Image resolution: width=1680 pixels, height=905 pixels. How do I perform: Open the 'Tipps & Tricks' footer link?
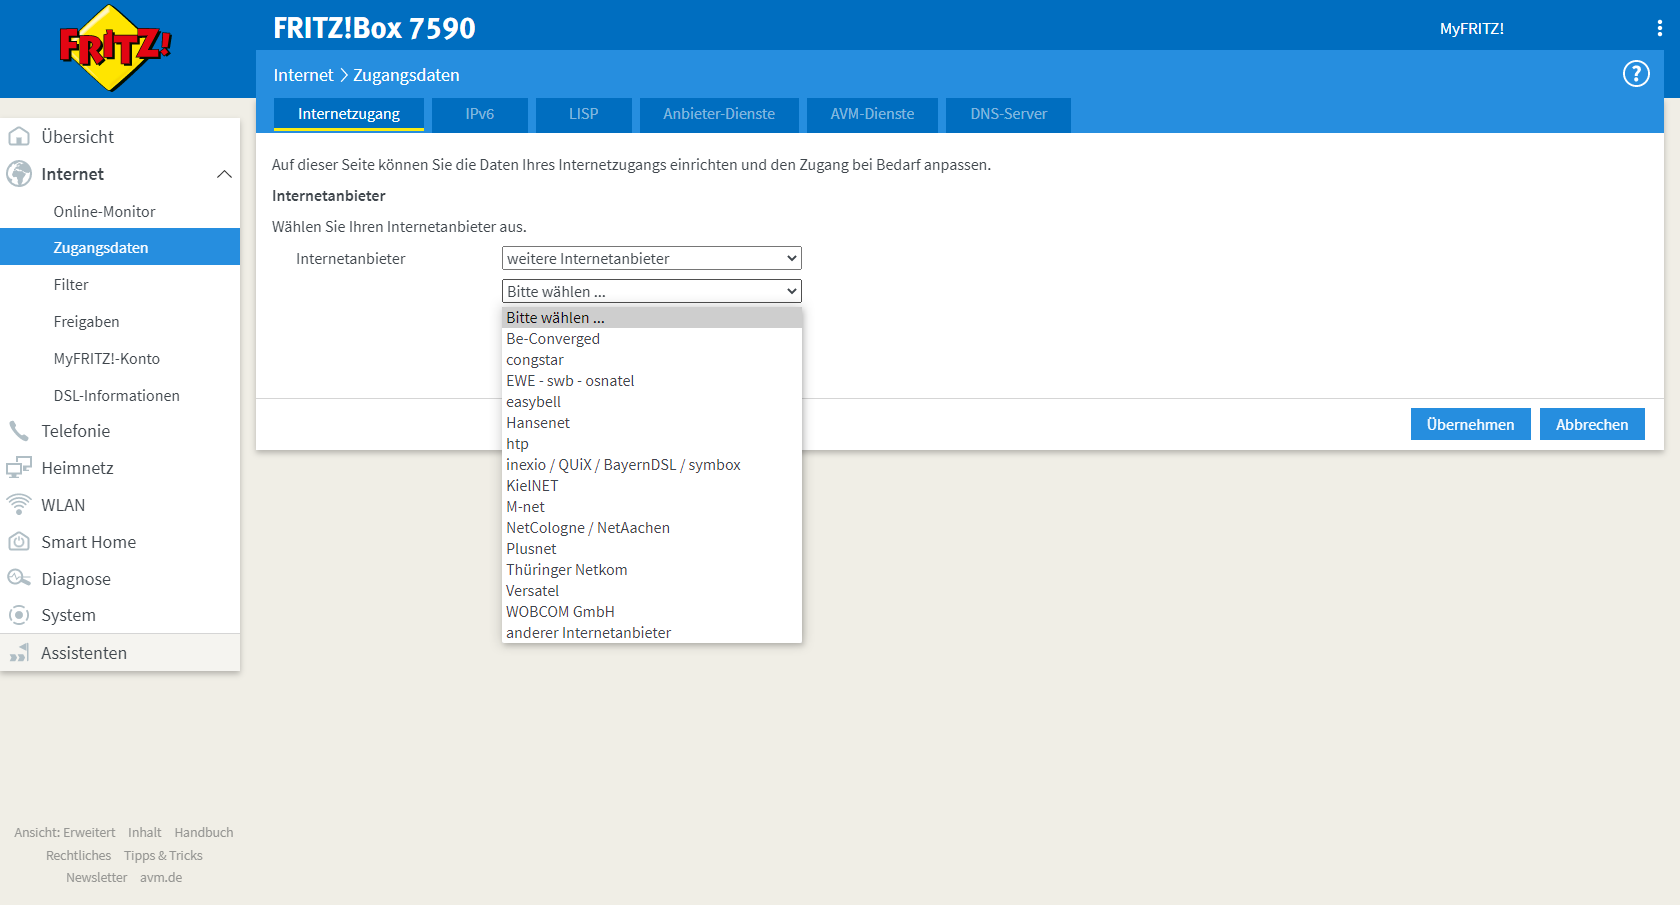163,855
